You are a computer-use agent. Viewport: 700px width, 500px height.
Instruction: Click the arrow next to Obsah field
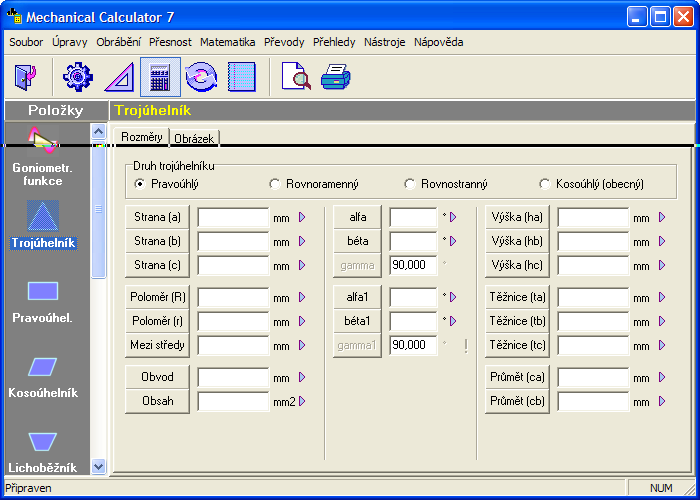coord(302,401)
